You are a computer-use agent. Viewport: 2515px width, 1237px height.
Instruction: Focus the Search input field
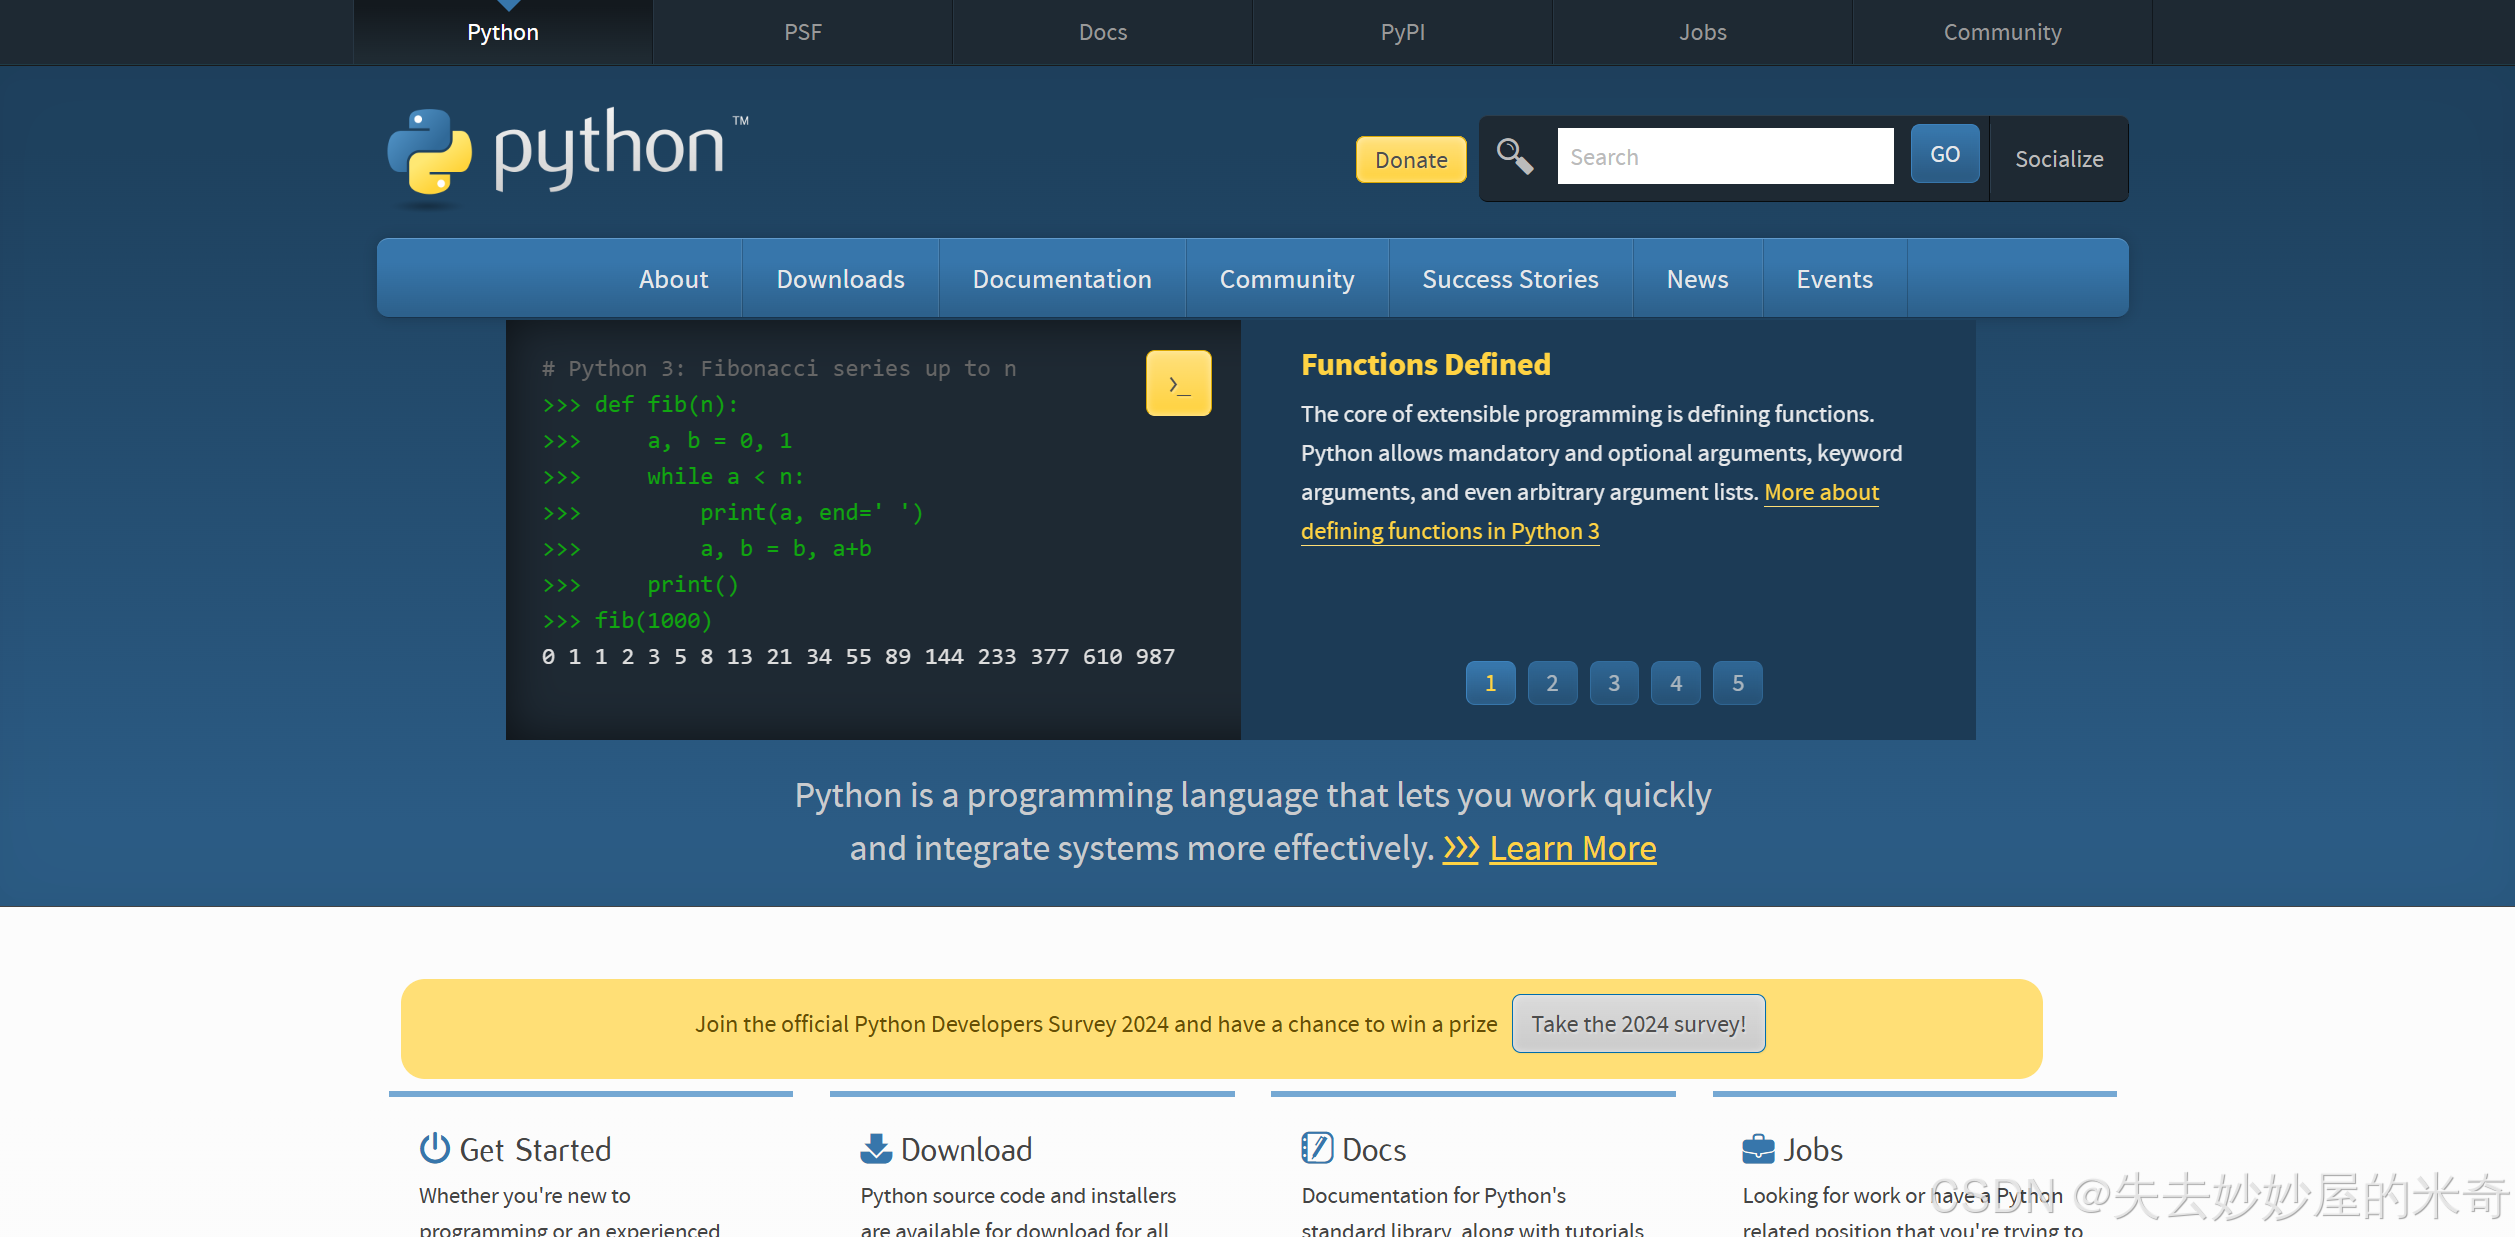pos(1725,157)
